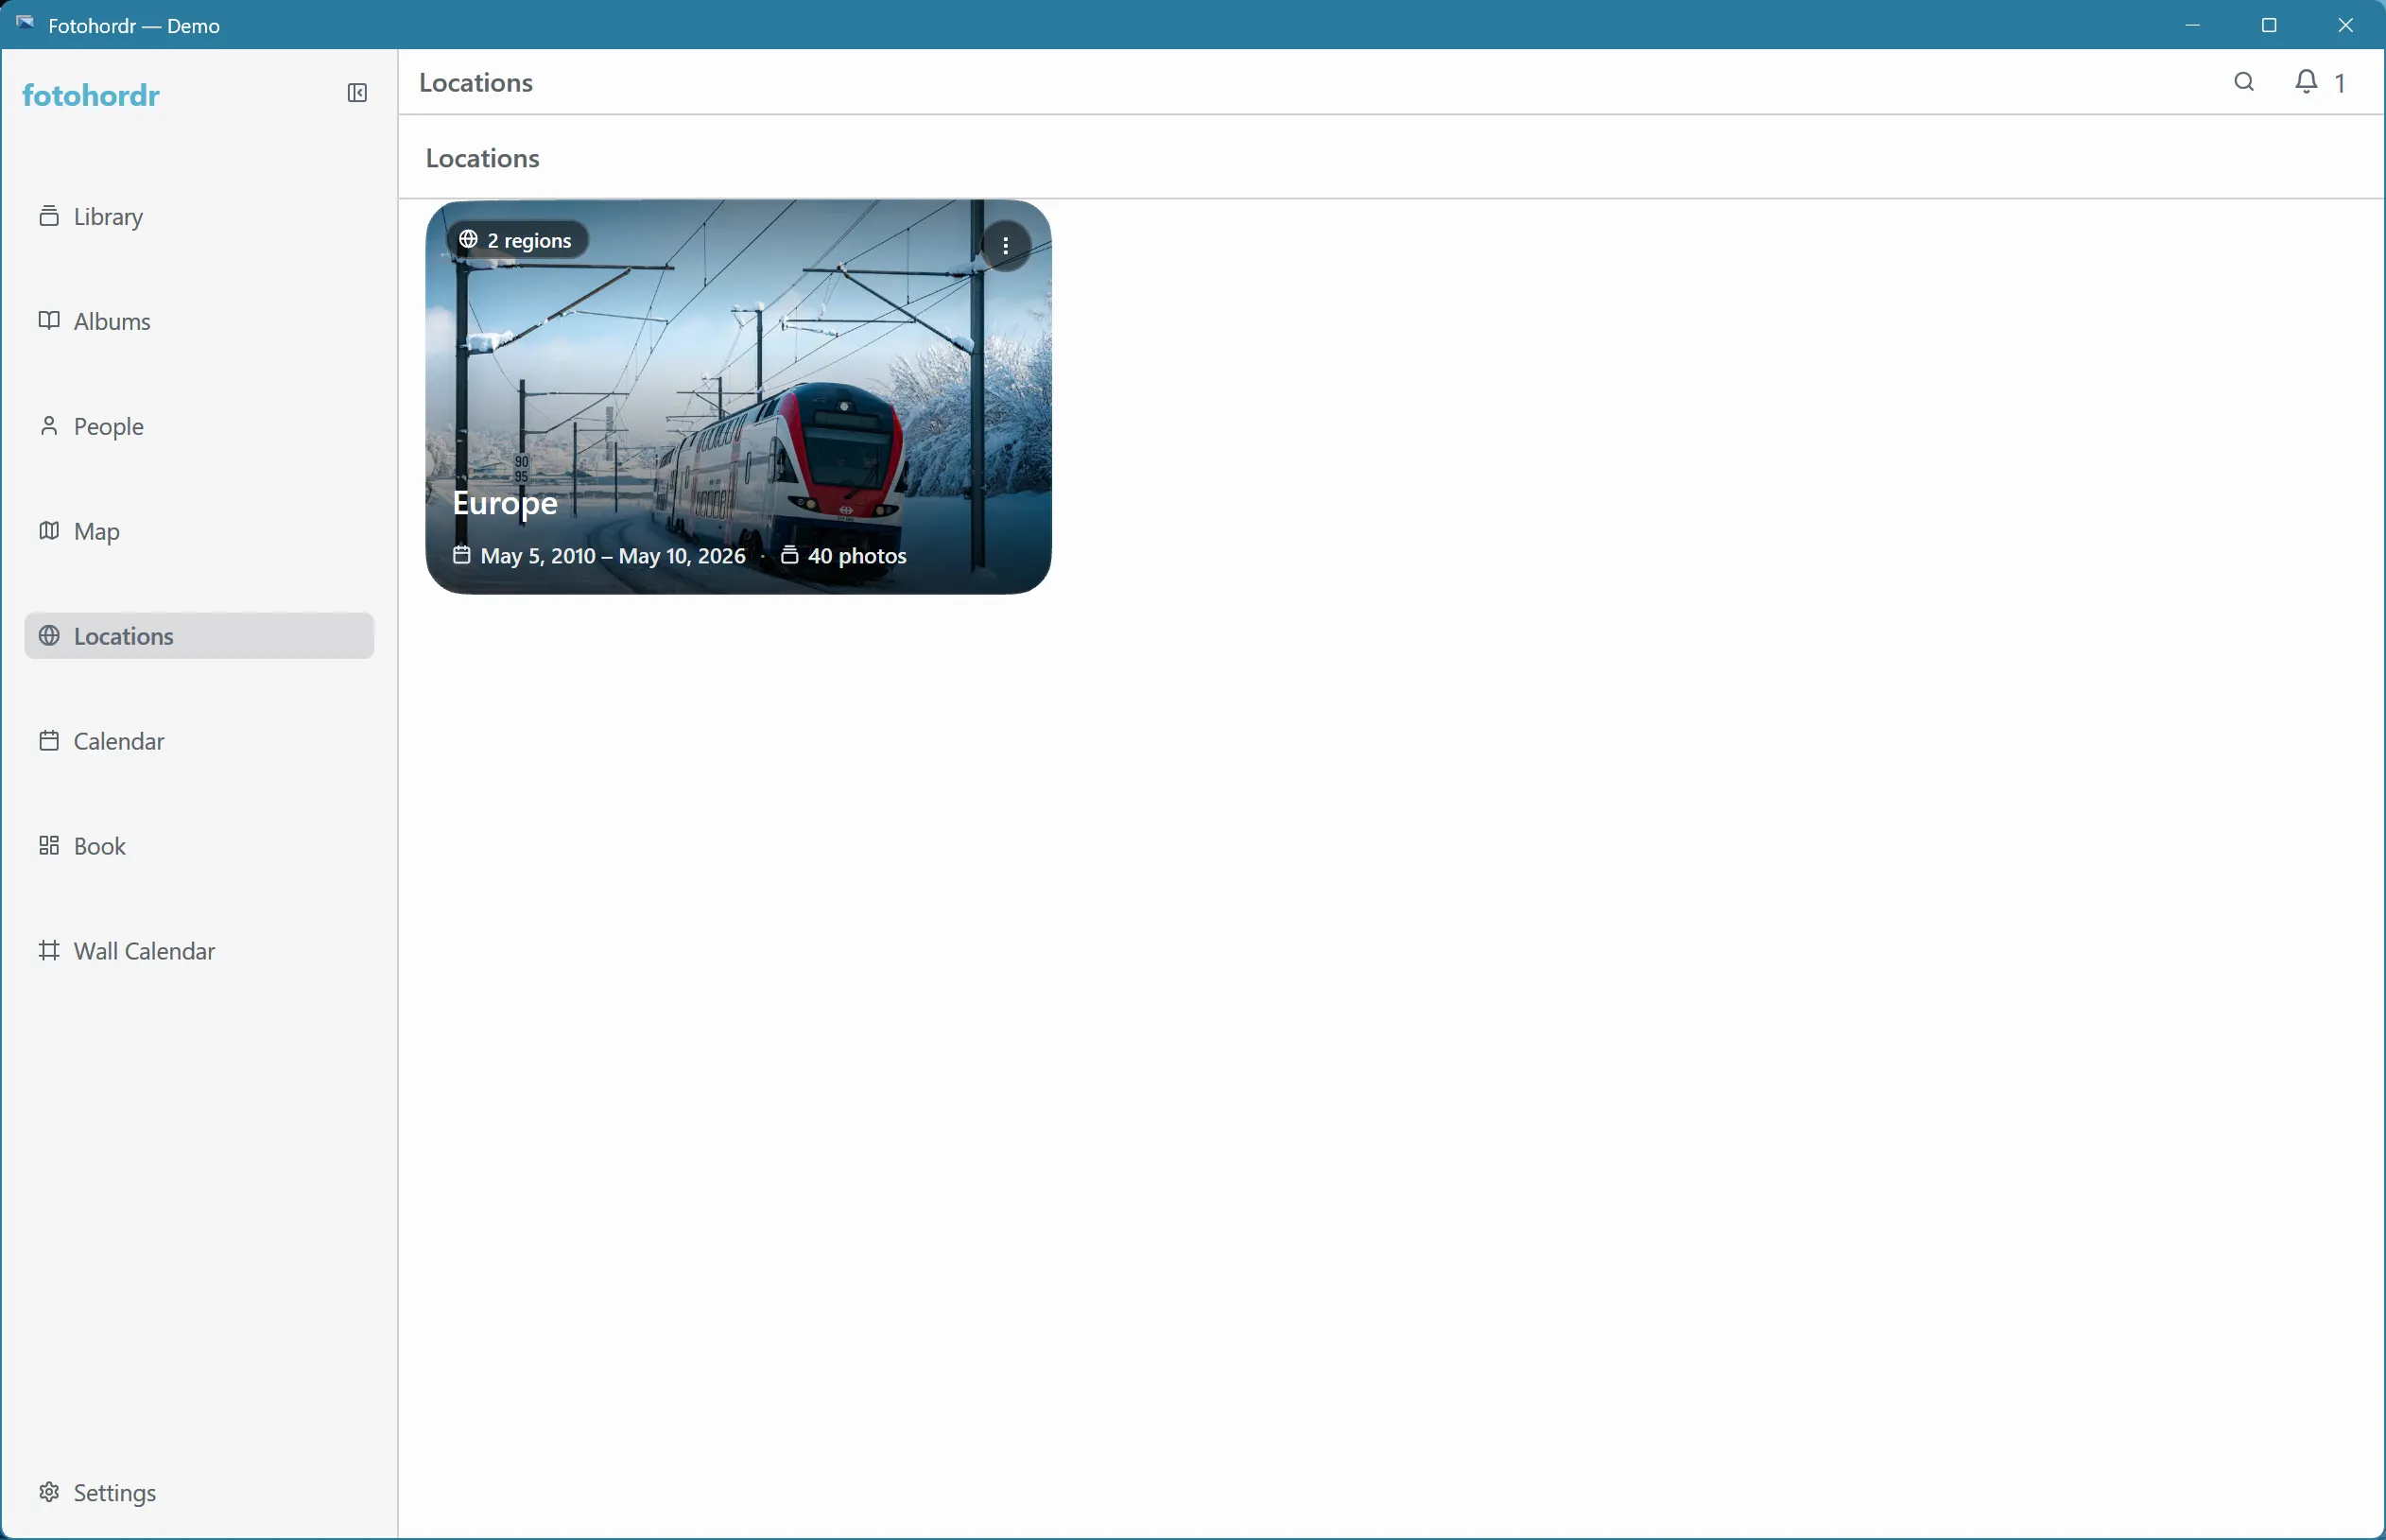Open Settings page
Image resolution: width=2386 pixels, height=1540 pixels.
[199, 1492]
